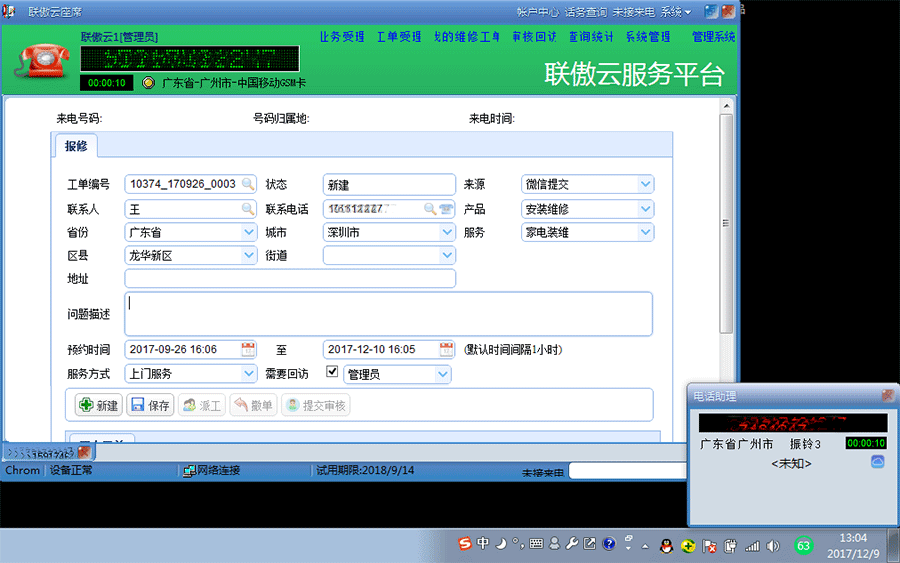Click the 地址 input field
Image resolution: width=900 pixels, height=563 pixels.
coord(290,279)
